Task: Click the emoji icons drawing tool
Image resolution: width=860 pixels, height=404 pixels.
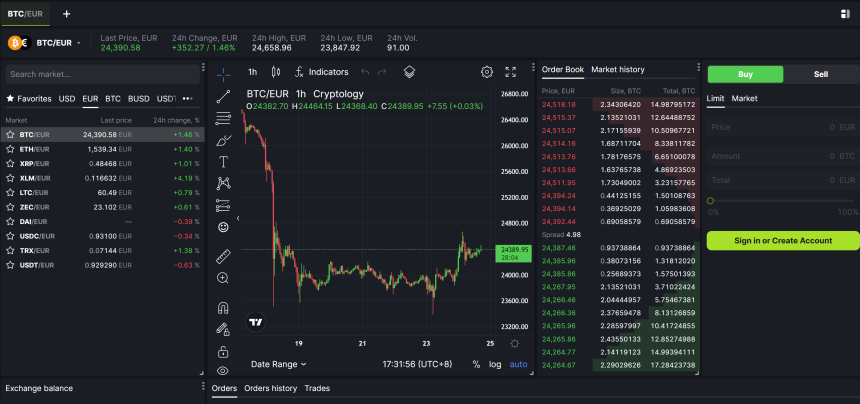Action: coord(223,227)
